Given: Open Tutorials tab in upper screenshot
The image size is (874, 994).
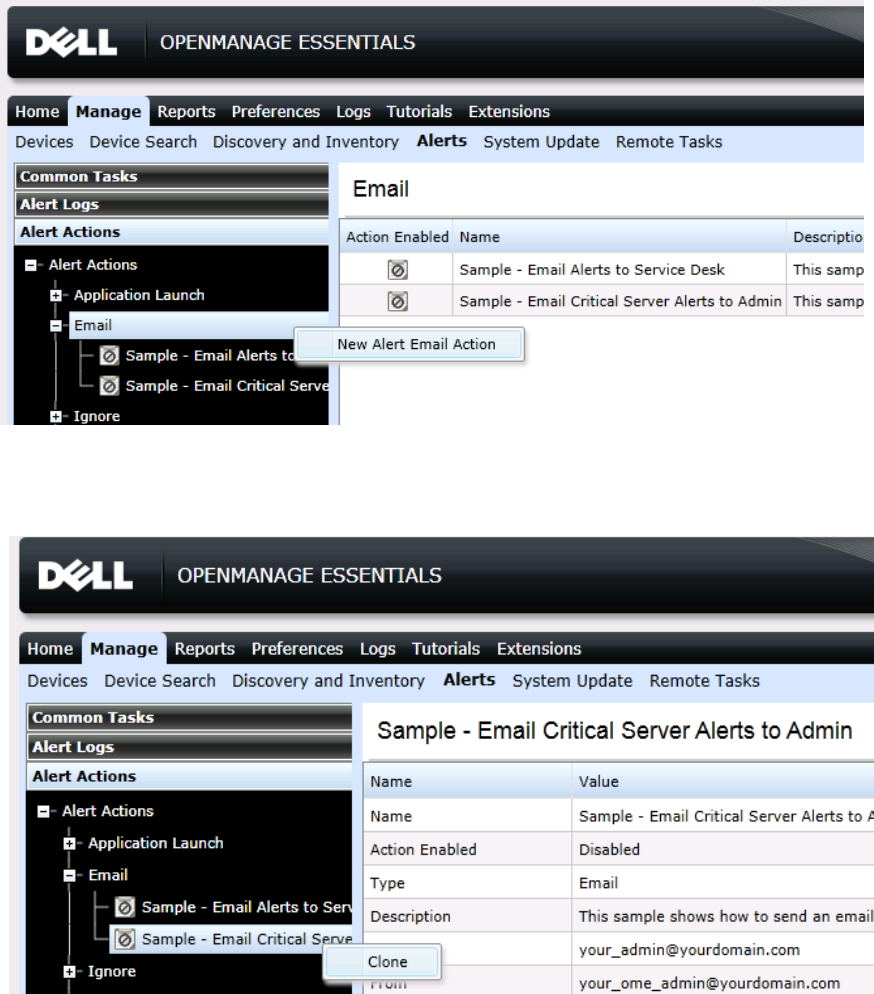Looking at the screenshot, I should coord(419,112).
